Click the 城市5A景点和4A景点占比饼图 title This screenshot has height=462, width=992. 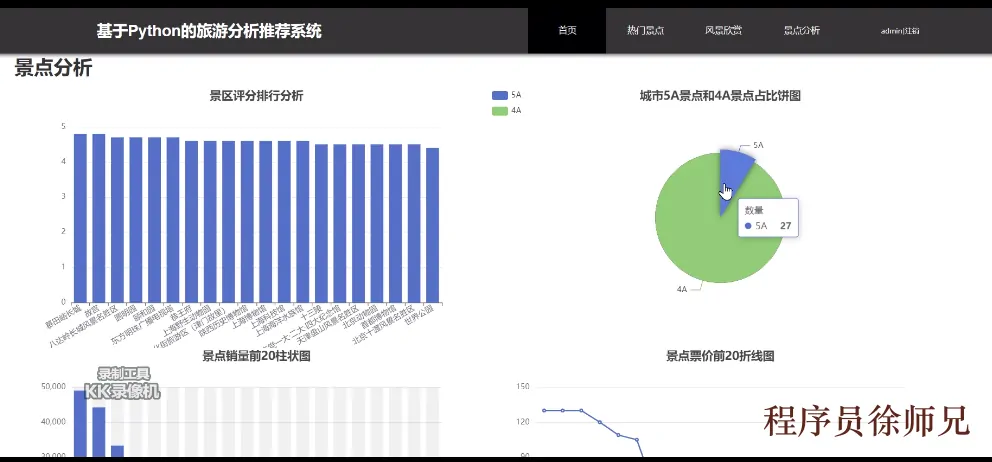[x=720, y=96]
